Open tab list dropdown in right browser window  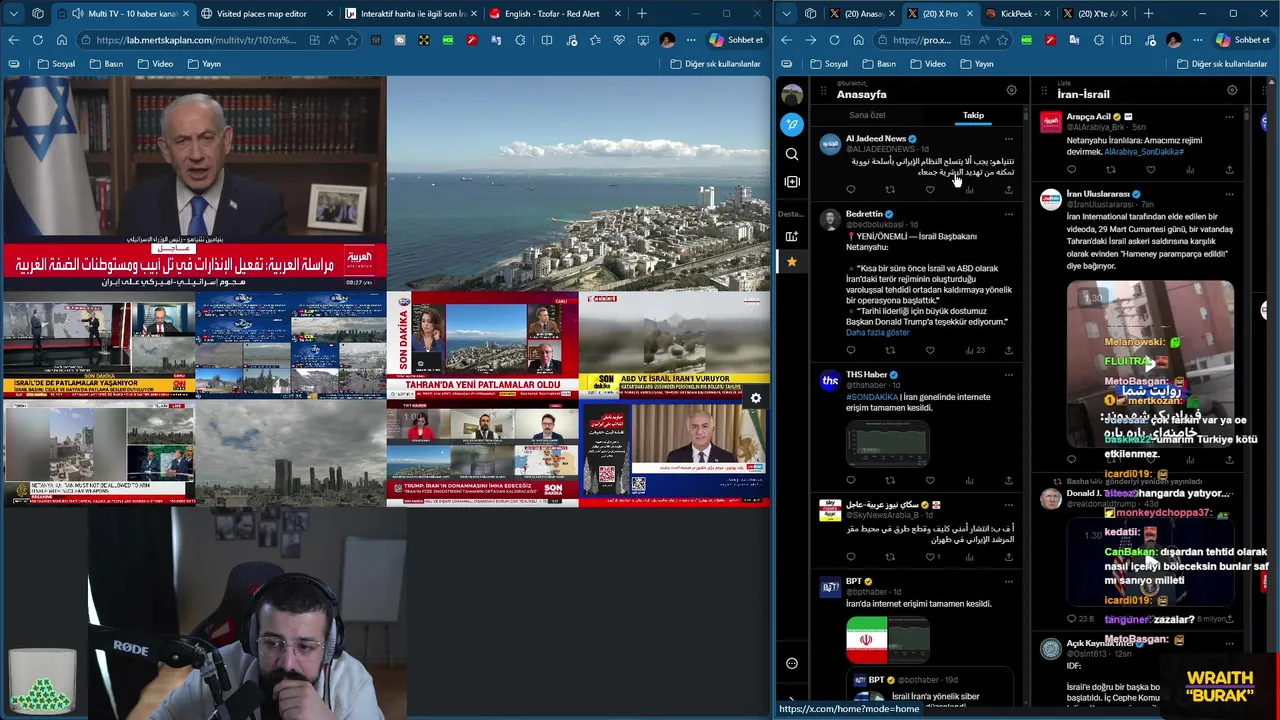tap(786, 14)
